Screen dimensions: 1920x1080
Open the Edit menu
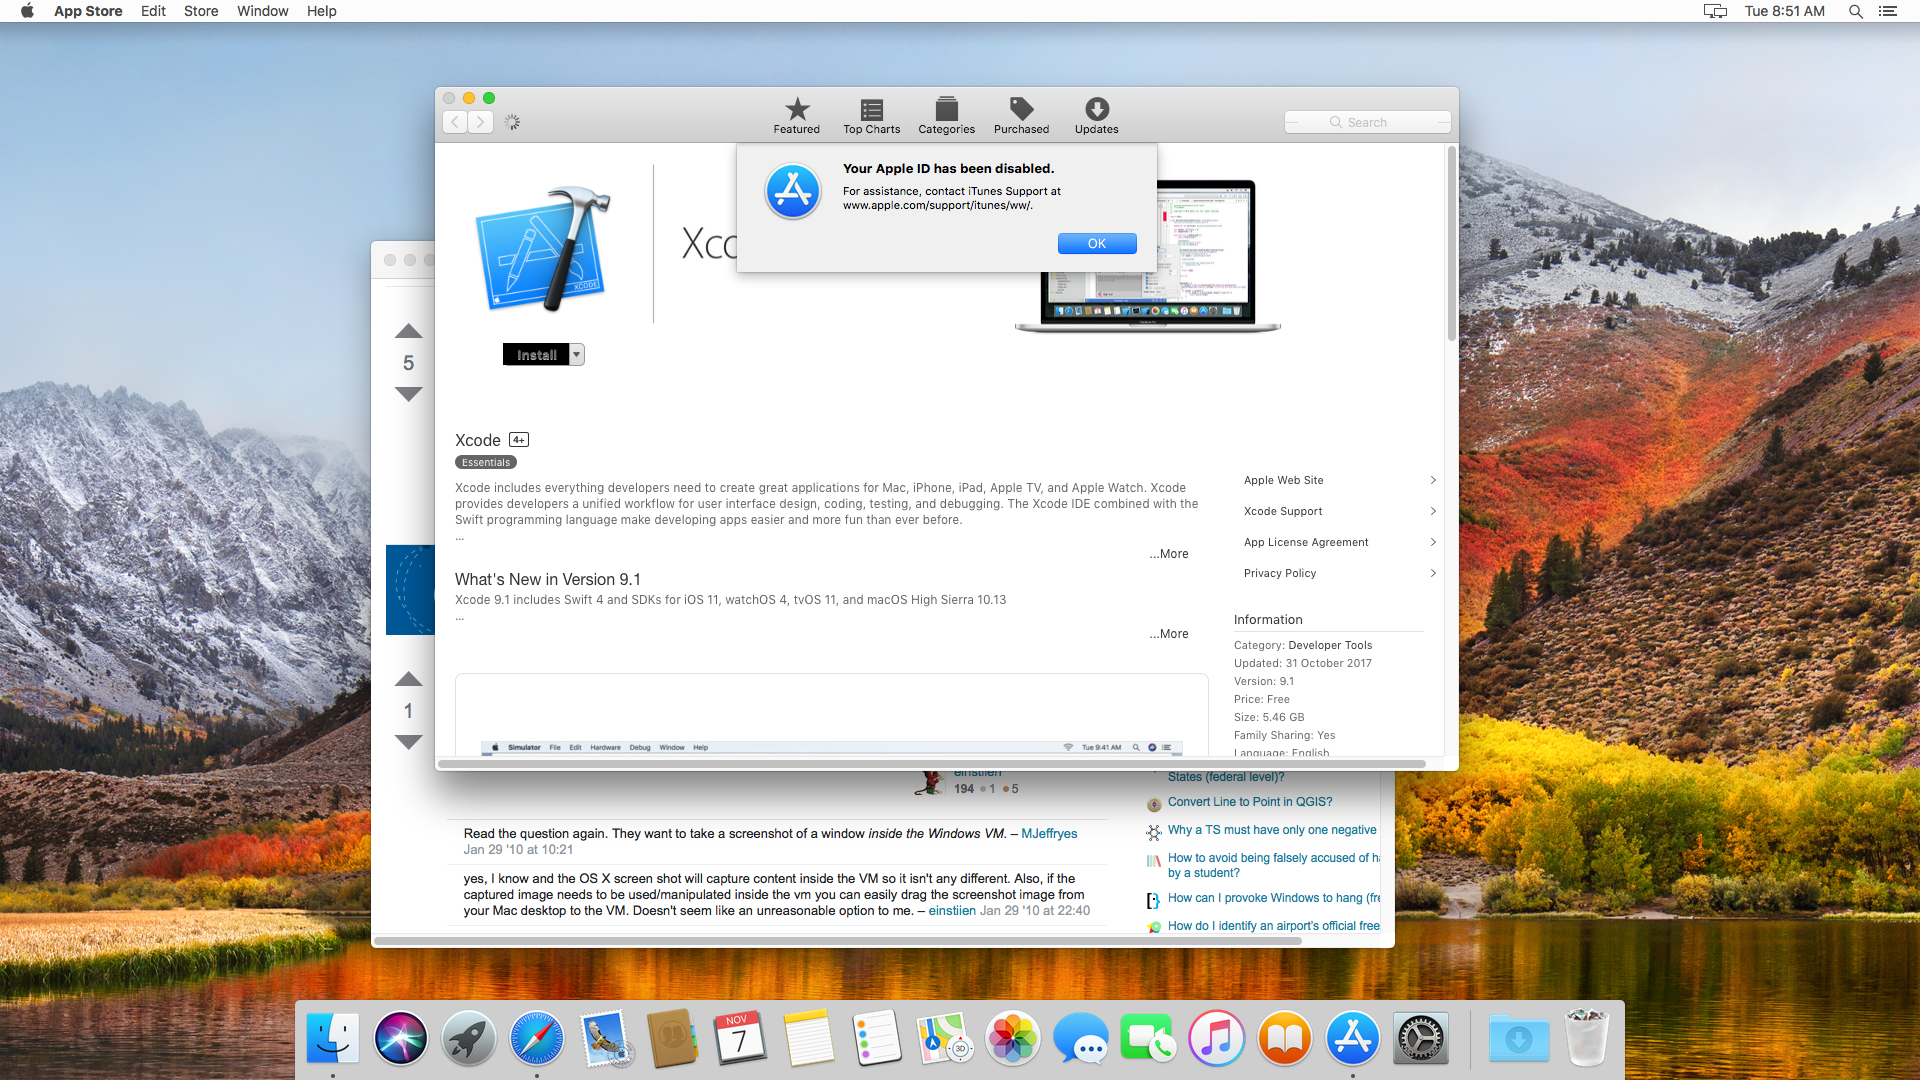tap(153, 11)
